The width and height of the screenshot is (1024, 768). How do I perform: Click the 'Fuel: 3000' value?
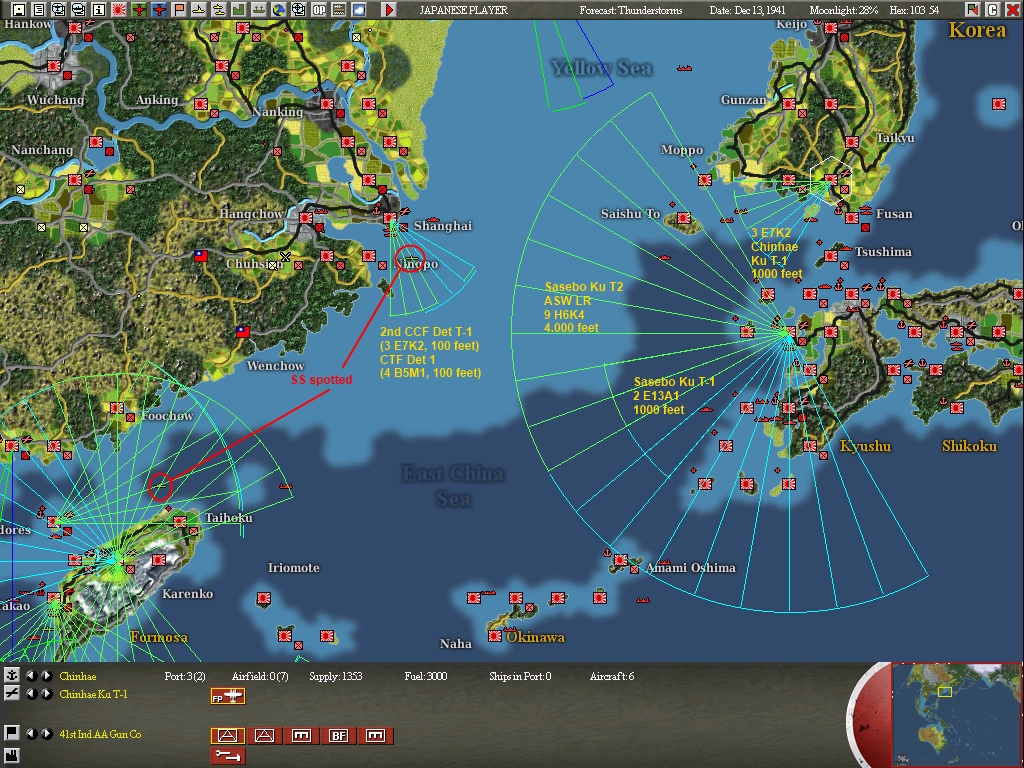pyautogui.click(x=426, y=677)
